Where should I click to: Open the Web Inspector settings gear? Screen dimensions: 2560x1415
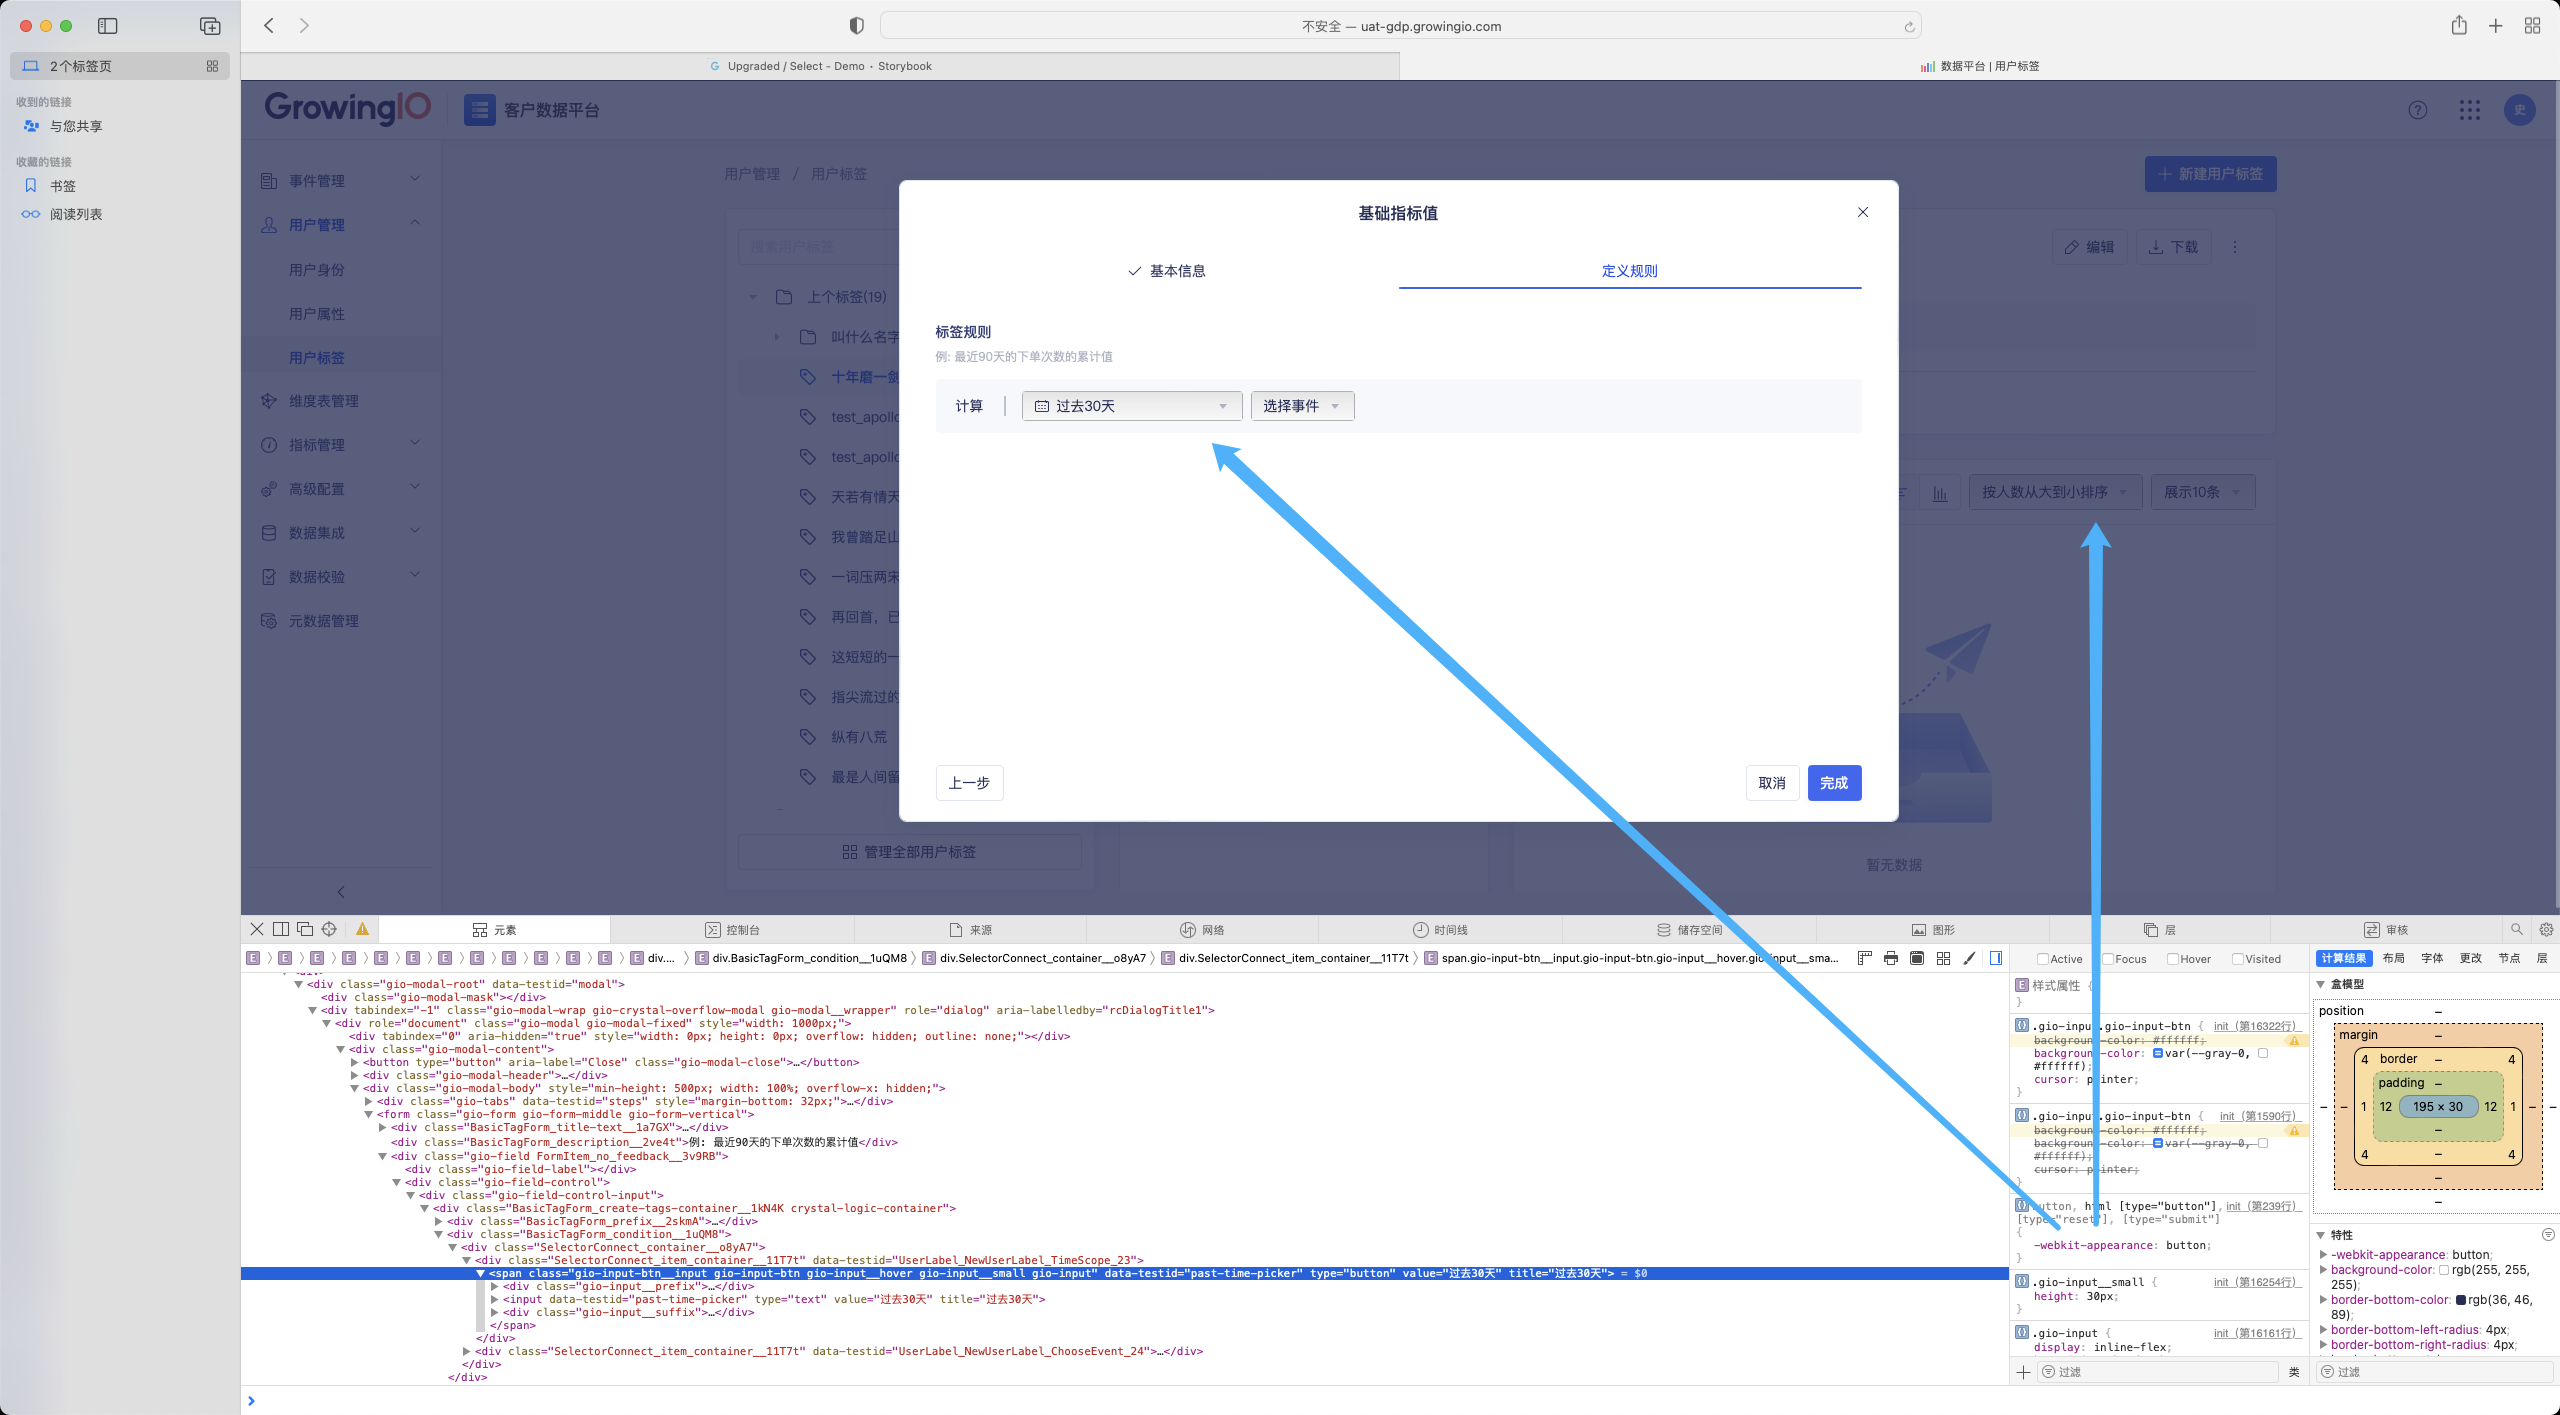pyautogui.click(x=2544, y=929)
